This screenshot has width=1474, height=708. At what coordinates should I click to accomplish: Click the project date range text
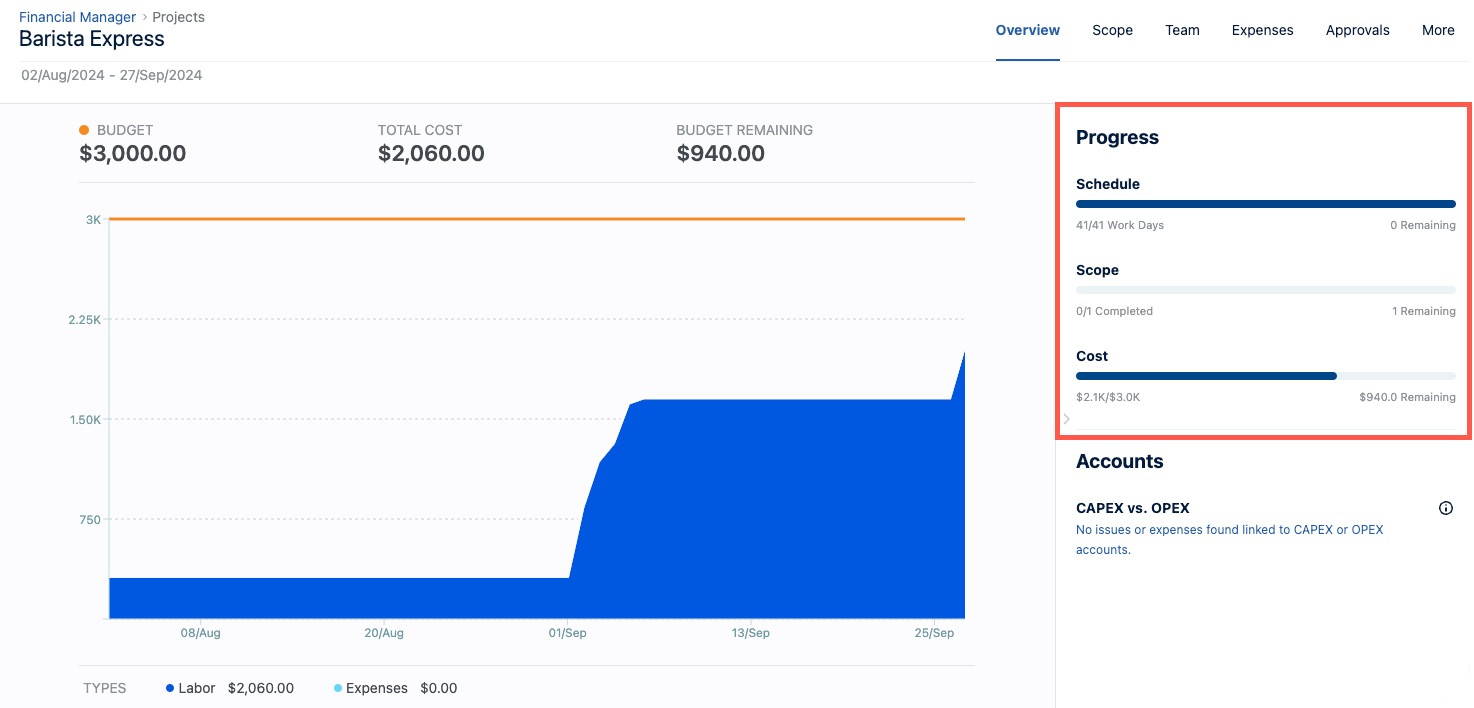(111, 75)
